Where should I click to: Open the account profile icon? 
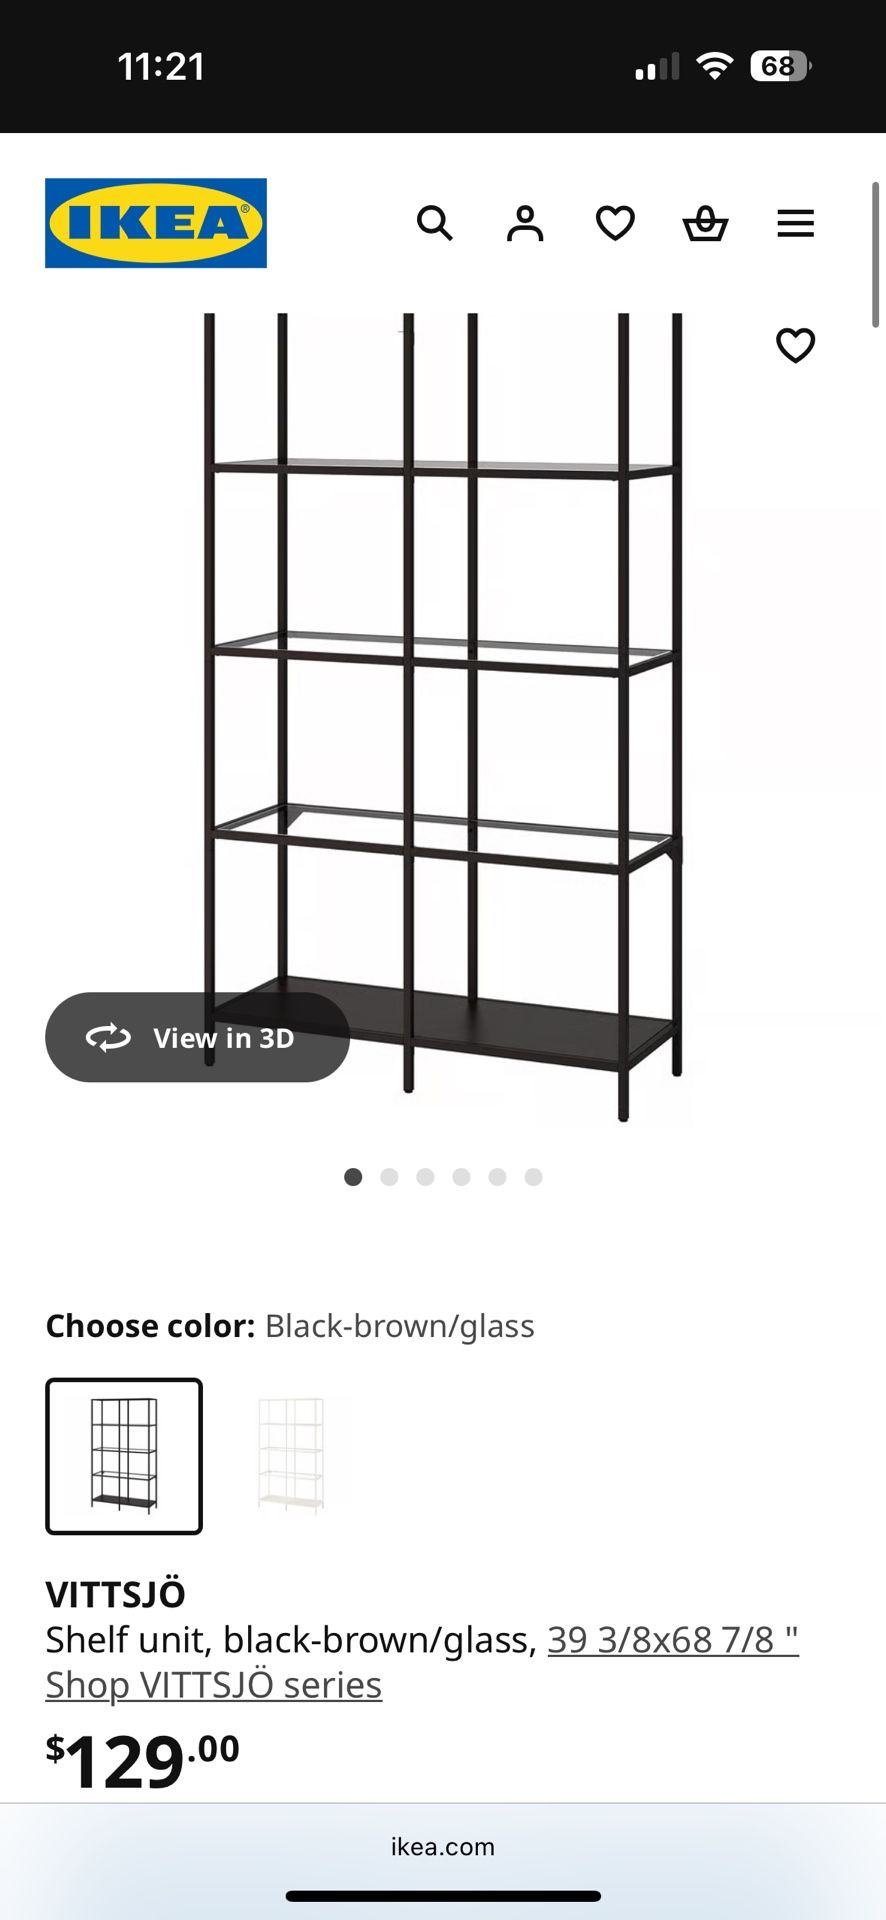tap(525, 223)
